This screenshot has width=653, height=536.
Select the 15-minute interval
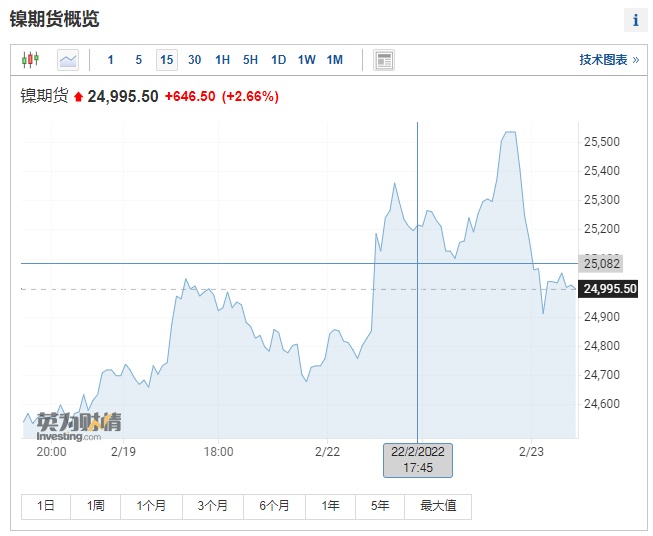point(166,60)
